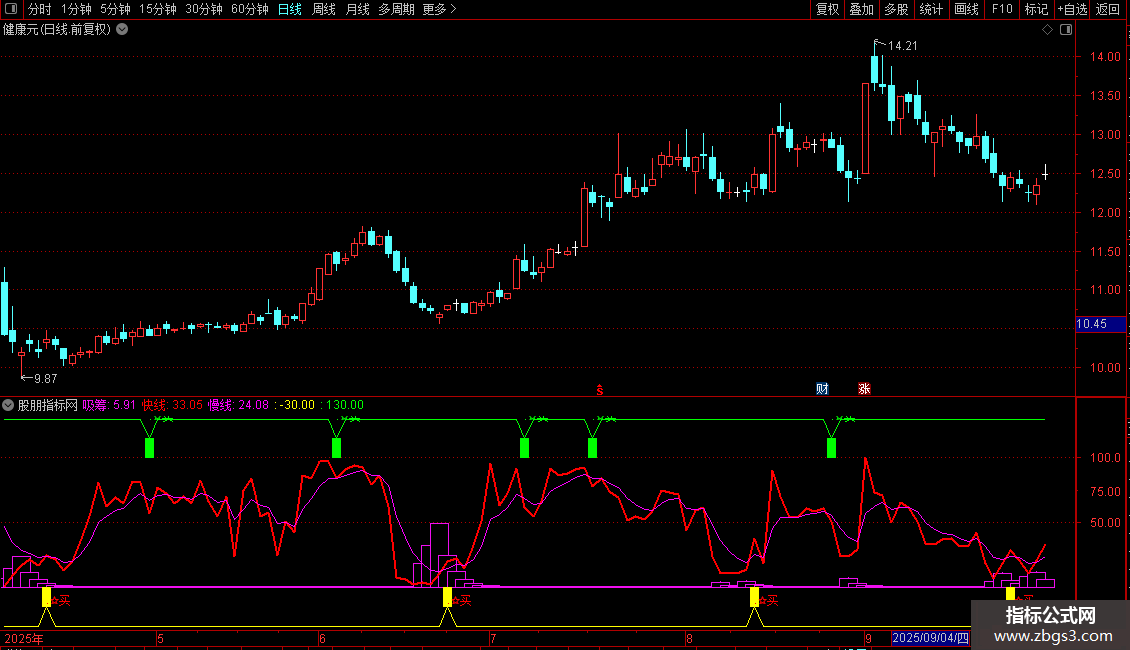Click the red $ marker on chart
Viewport: 1130px width, 650px height.
coord(600,389)
